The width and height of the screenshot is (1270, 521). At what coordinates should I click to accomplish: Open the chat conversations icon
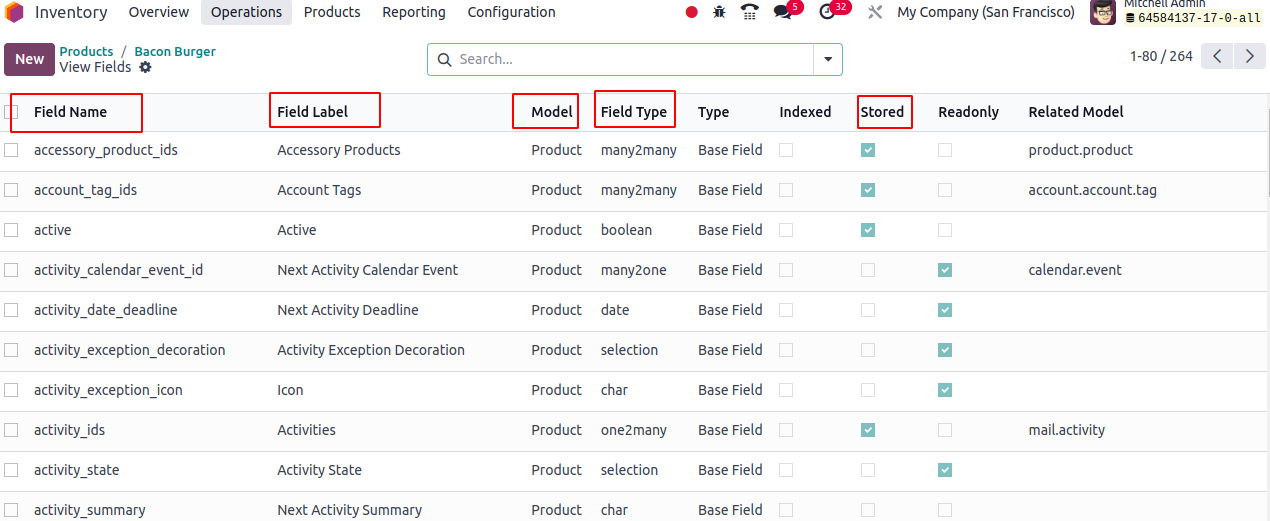click(783, 13)
